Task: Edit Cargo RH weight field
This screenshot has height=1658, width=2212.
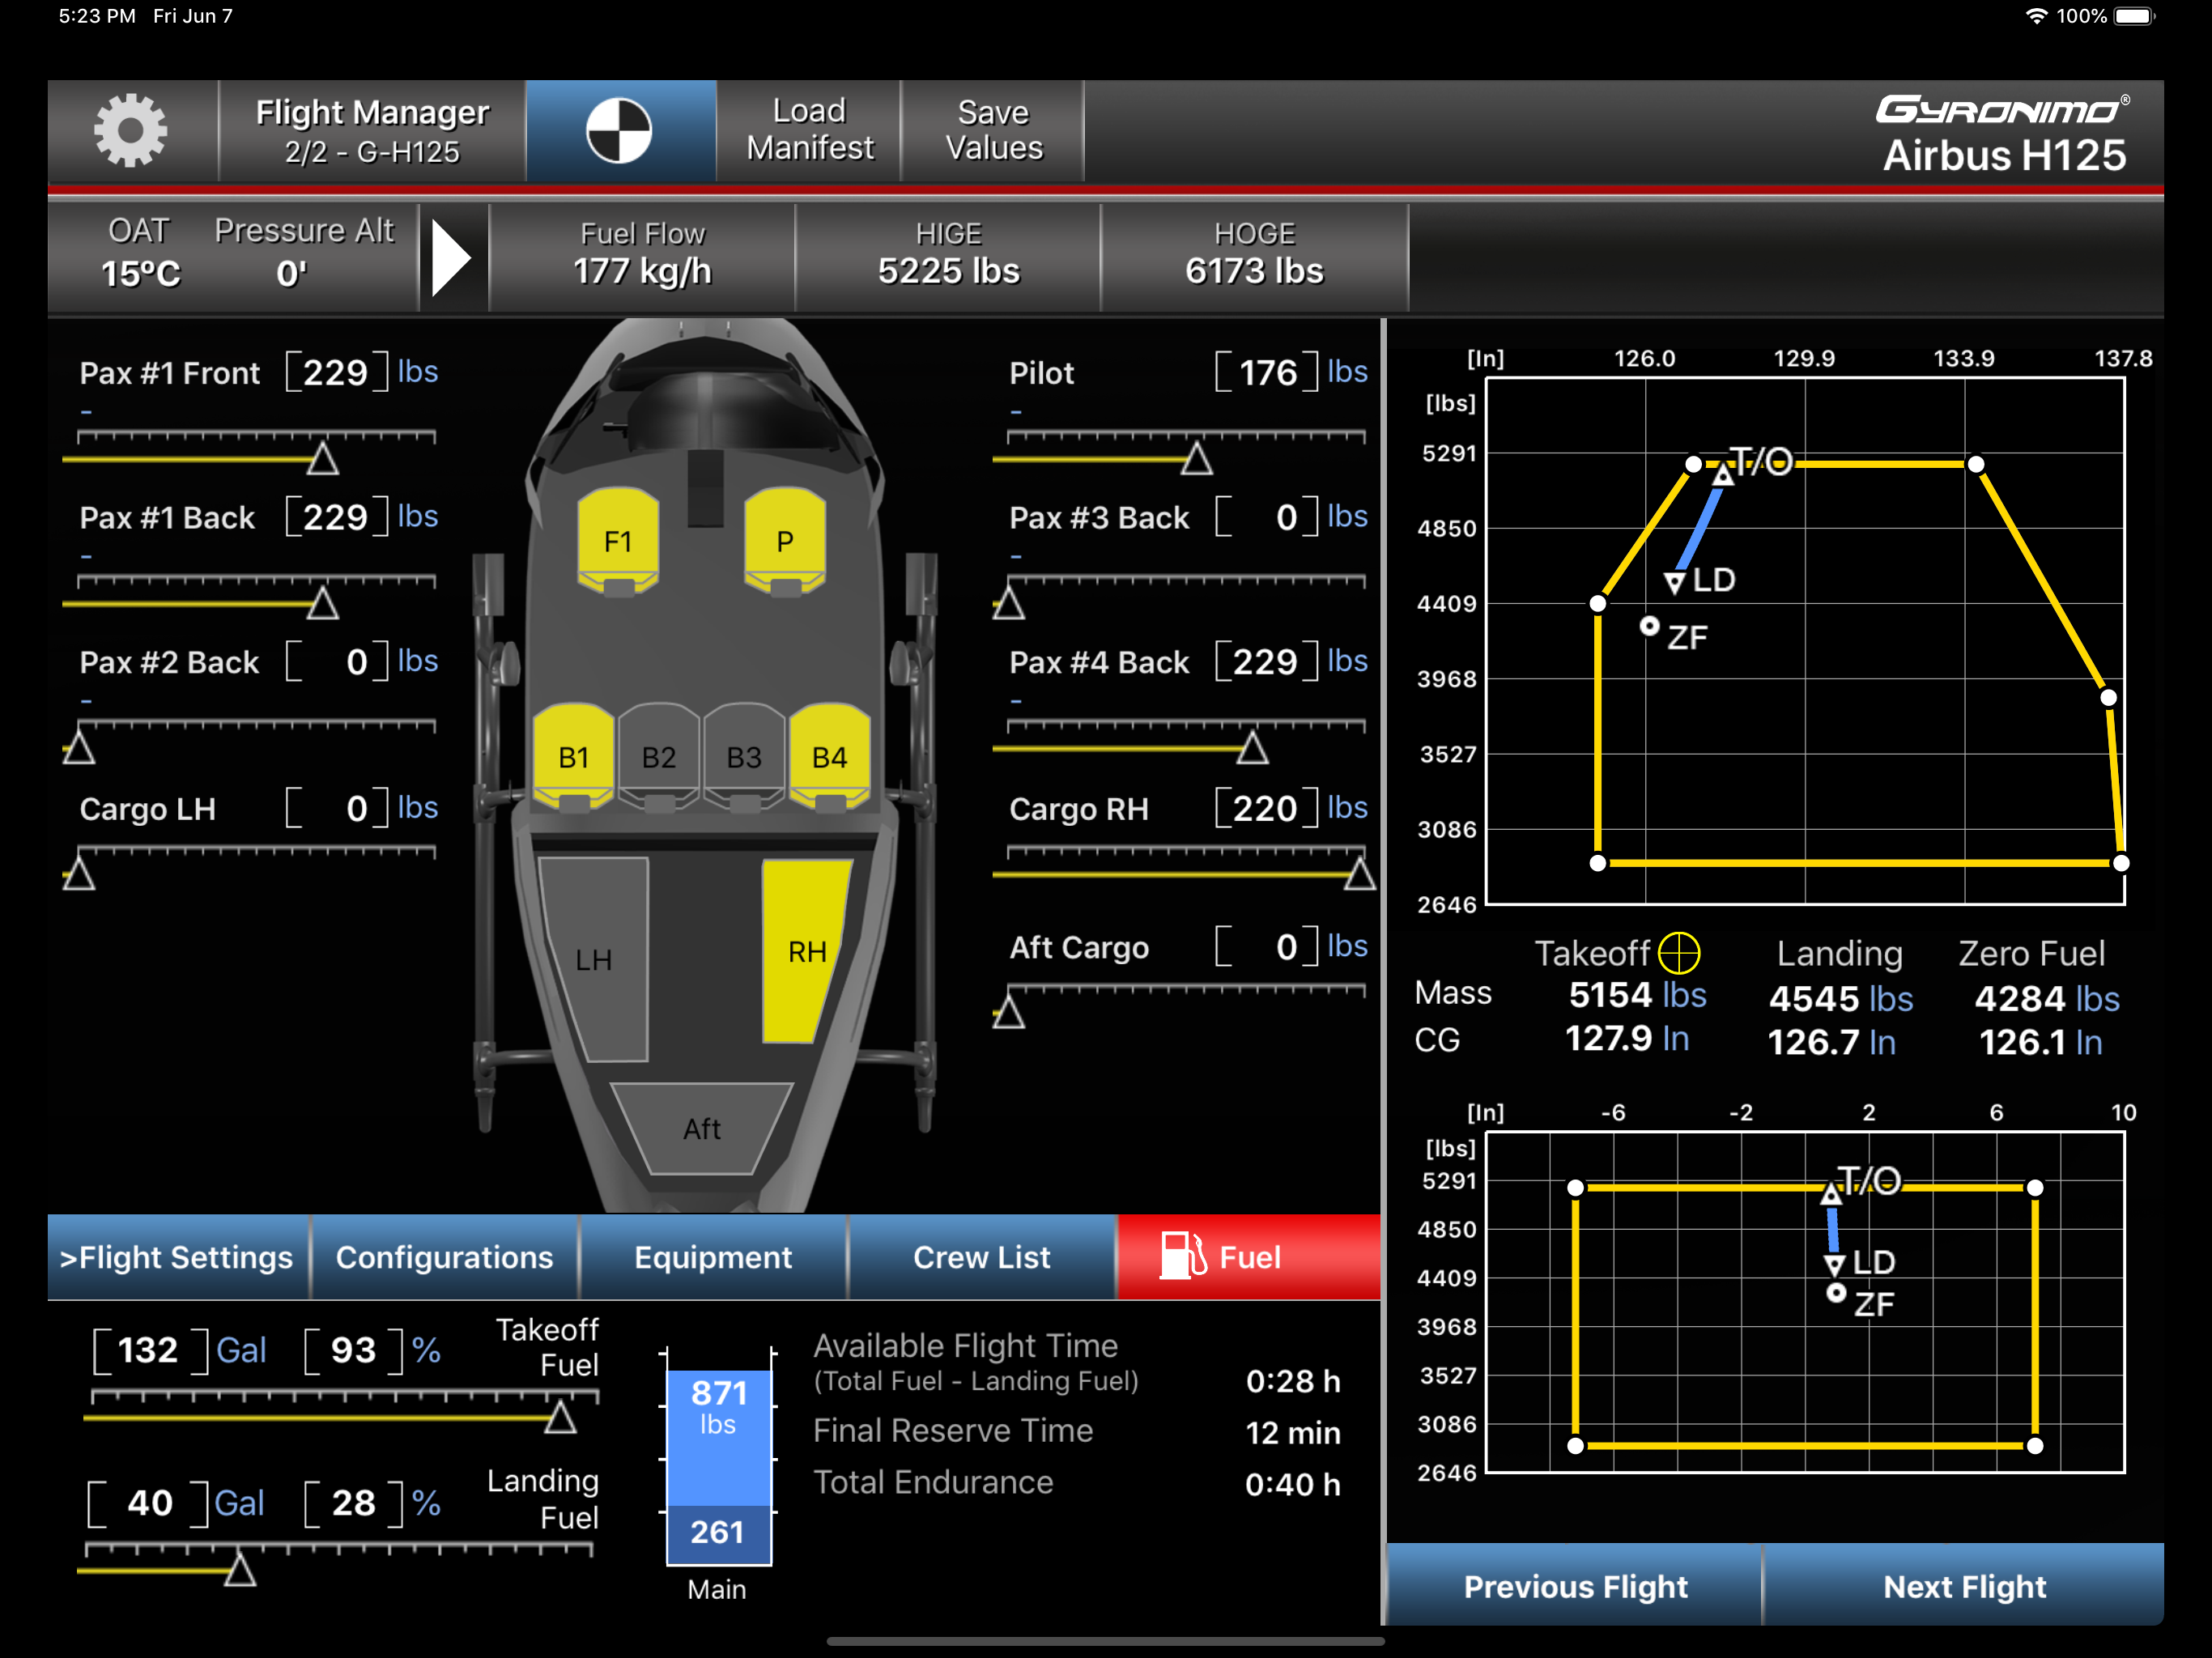Action: pos(1267,808)
